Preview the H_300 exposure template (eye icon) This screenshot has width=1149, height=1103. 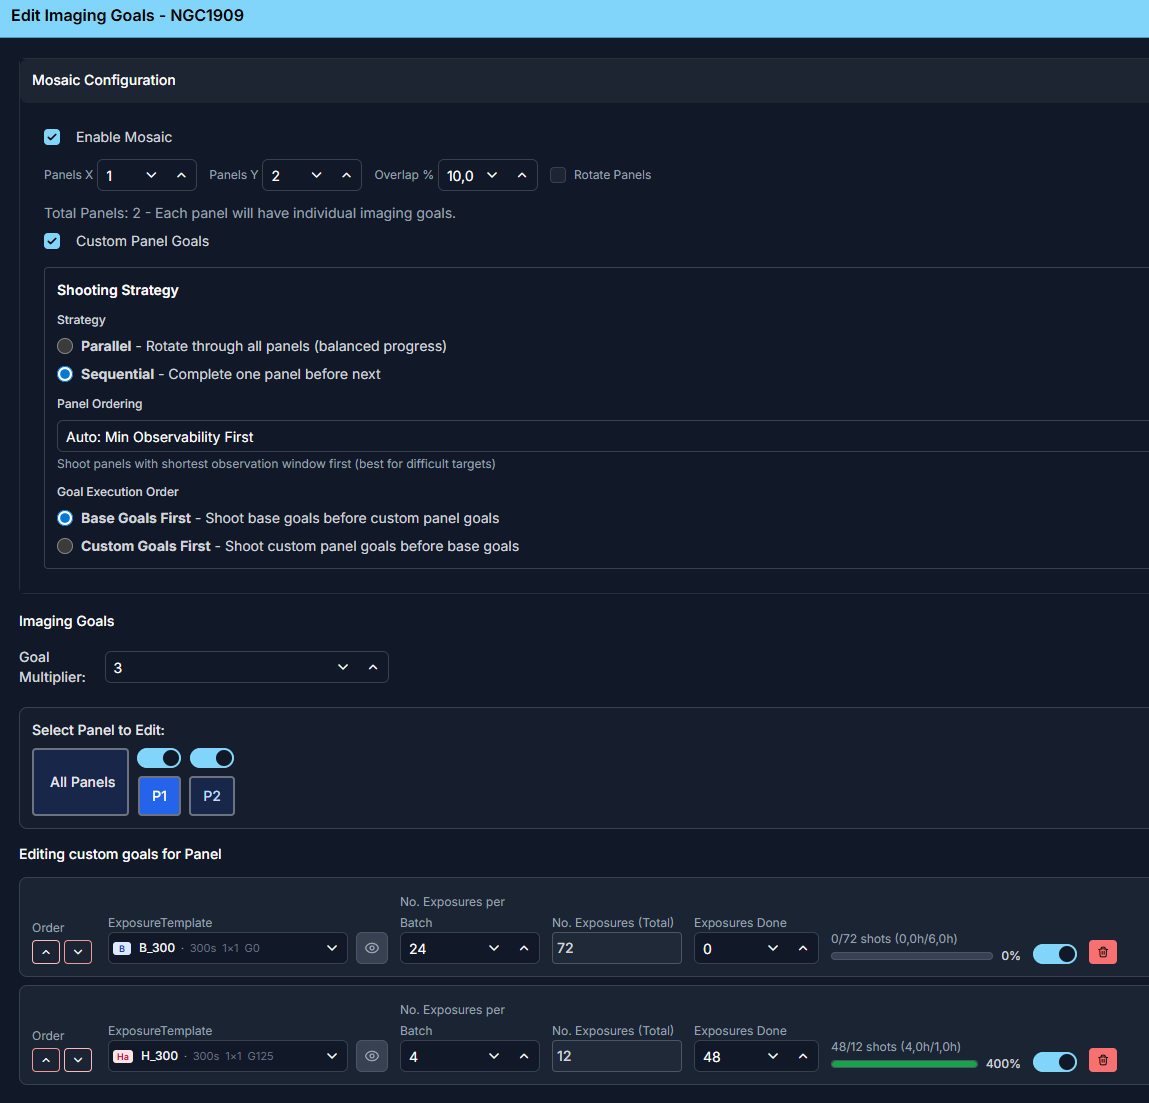point(372,1056)
